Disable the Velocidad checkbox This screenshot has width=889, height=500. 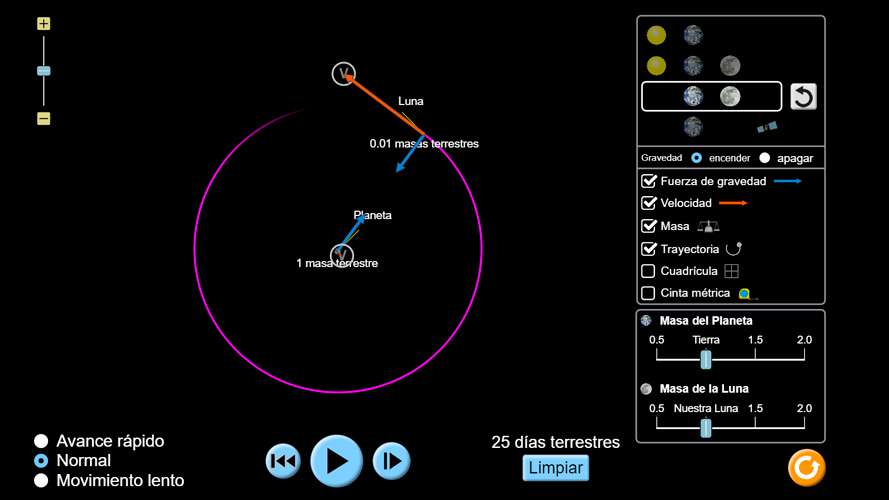649,203
